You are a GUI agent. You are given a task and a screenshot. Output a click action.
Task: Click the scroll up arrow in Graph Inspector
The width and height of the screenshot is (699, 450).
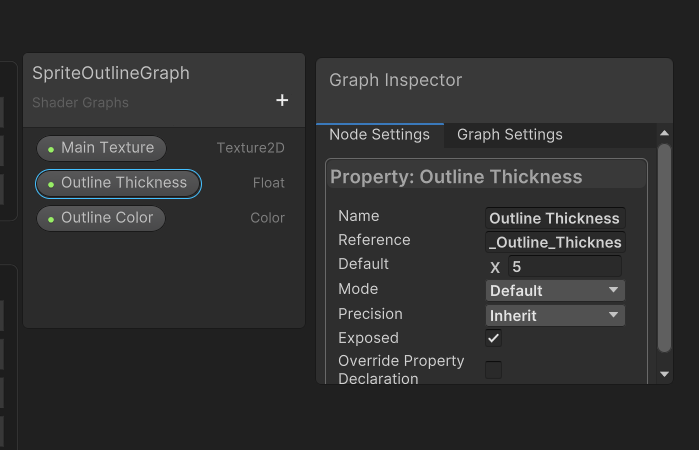(x=665, y=133)
